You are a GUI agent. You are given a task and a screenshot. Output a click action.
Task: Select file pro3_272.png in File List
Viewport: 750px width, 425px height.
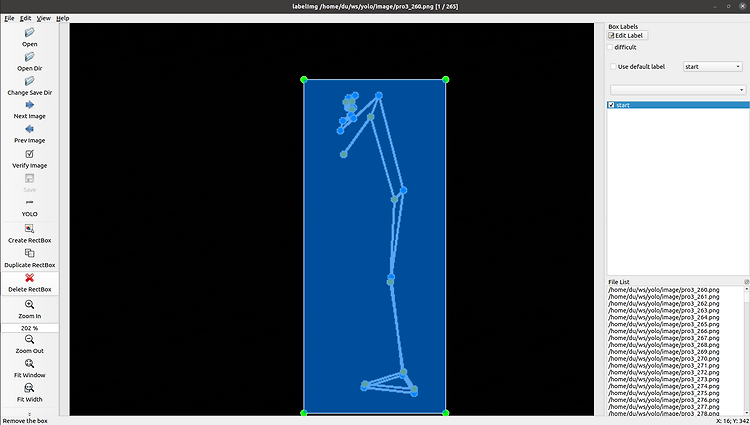663,372
